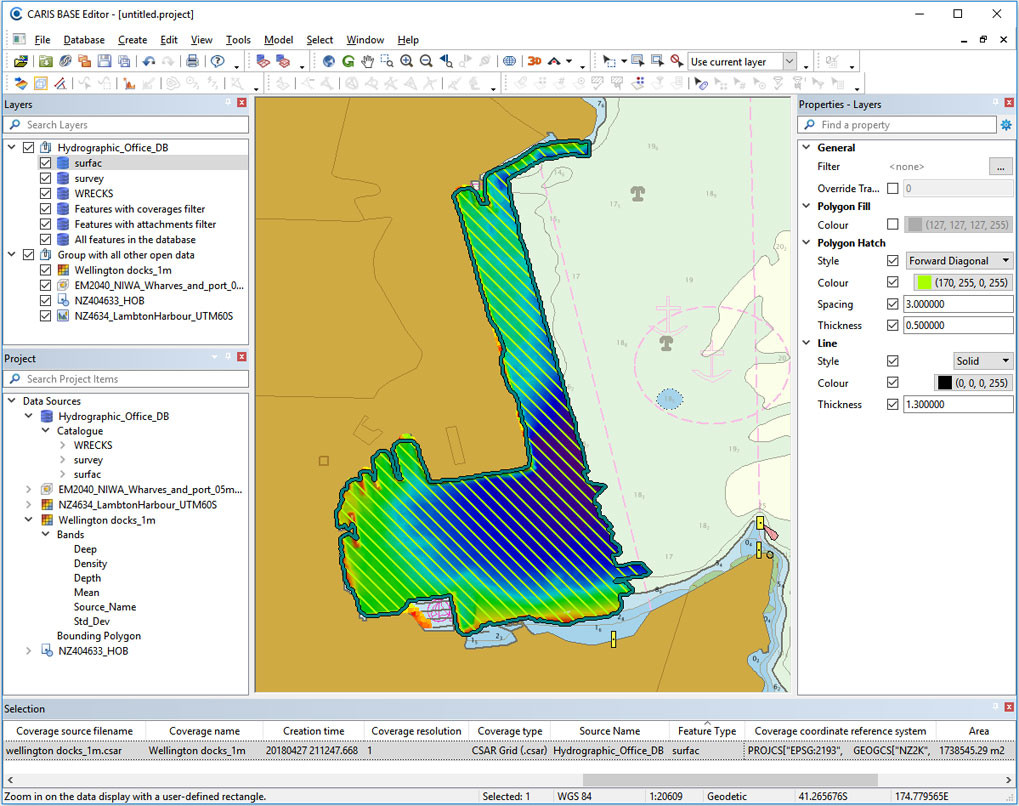Screen dimensions: 1019x806
Task: Click the orange stacked windows icon
Action: click(84, 61)
